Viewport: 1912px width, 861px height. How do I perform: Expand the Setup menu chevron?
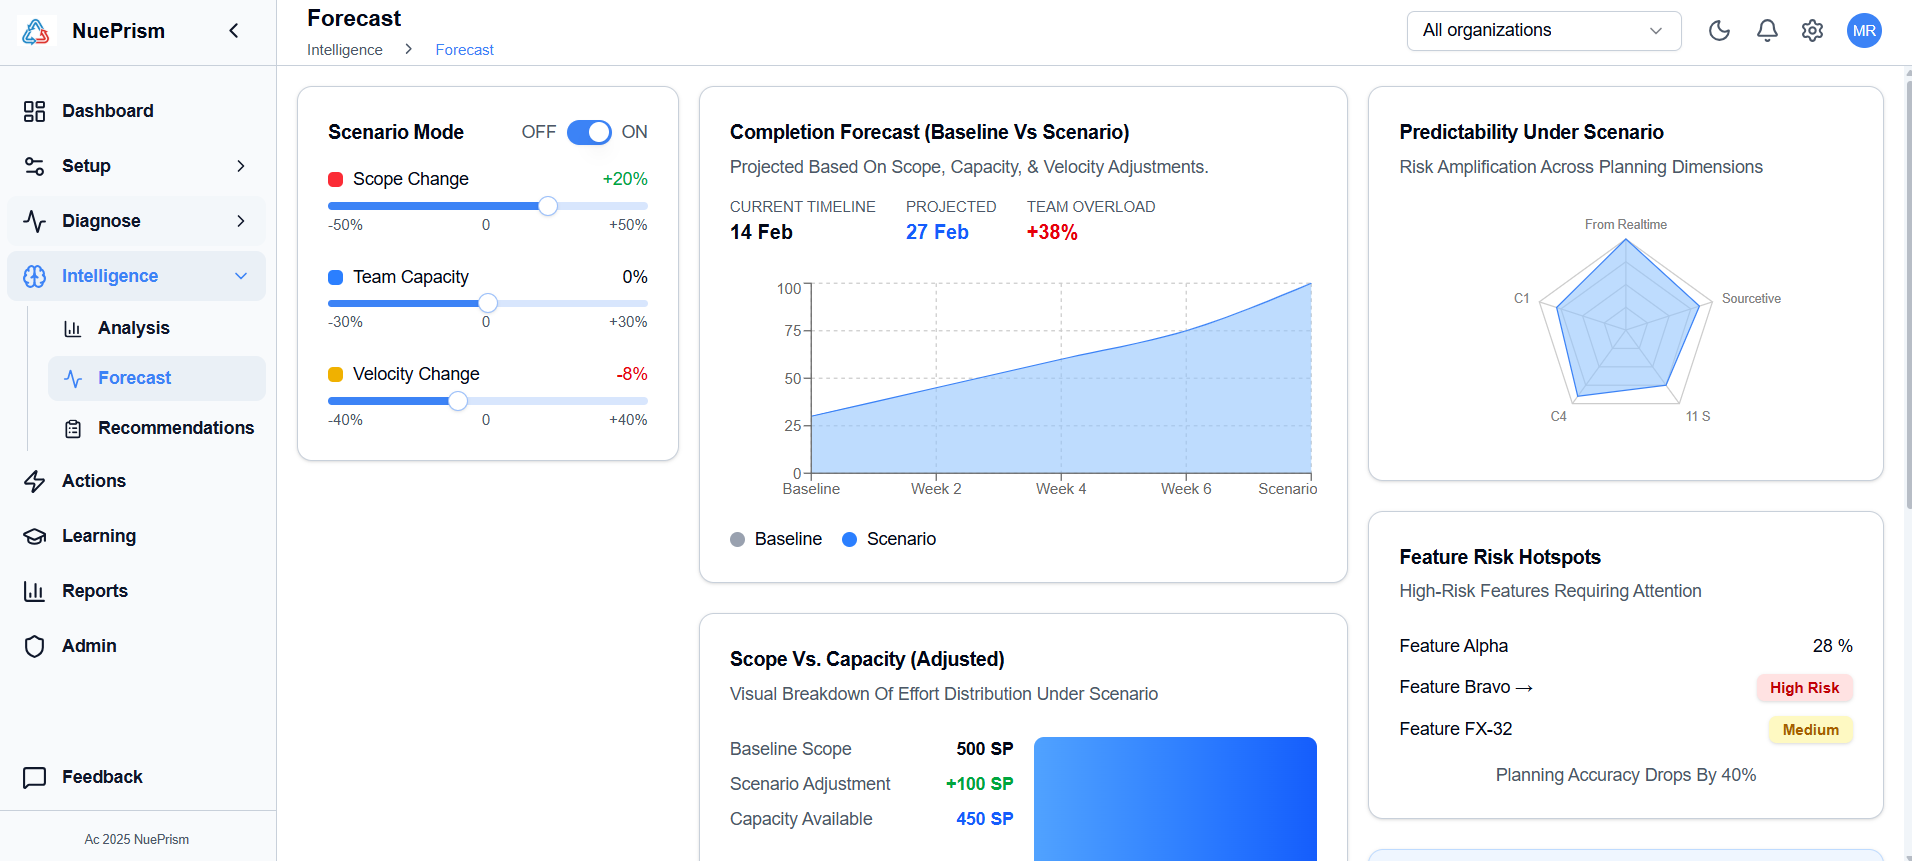[x=241, y=166]
